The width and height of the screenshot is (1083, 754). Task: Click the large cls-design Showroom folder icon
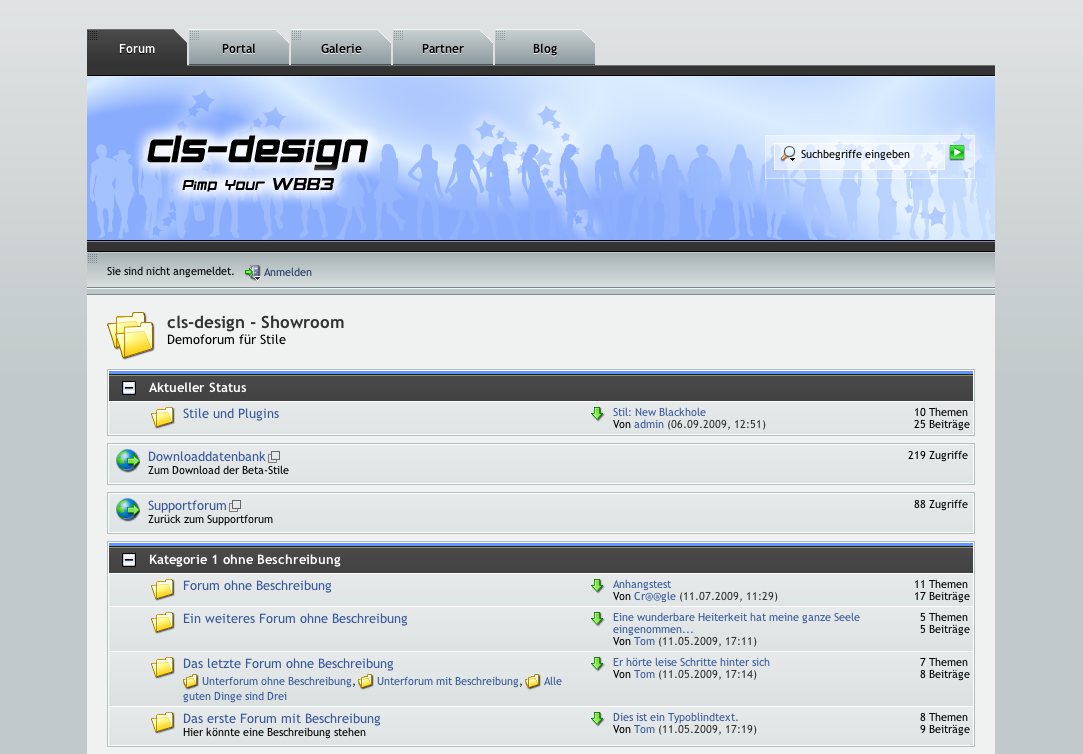pos(132,334)
